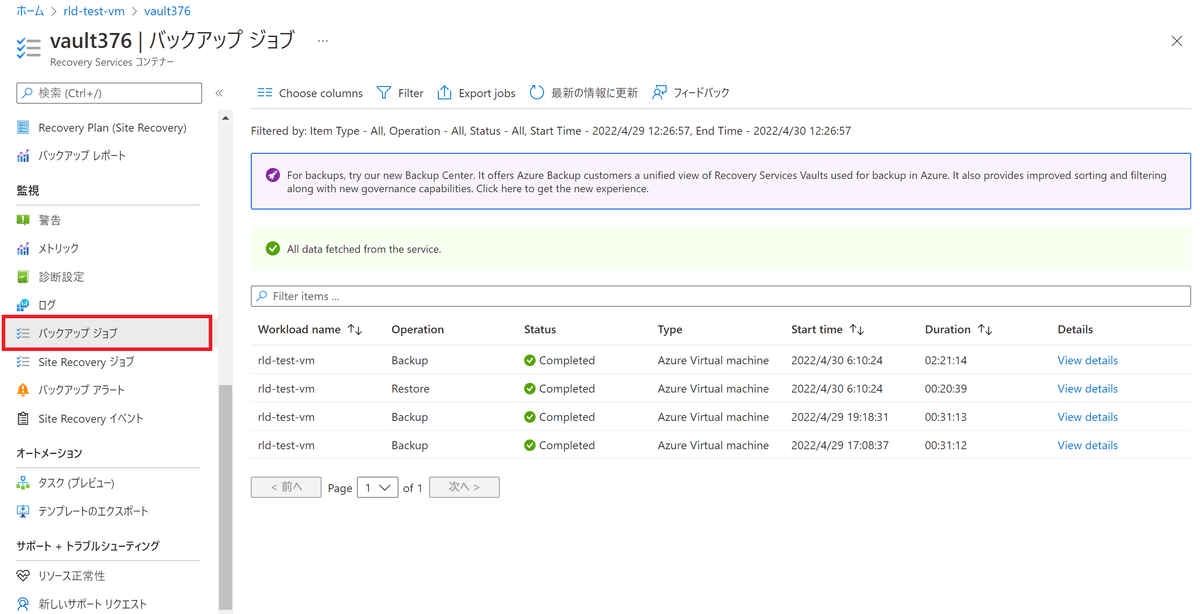This screenshot has height=614, width=1200.
Task: Click the sidebar vertical scrollbar
Action: click(x=226, y=497)
